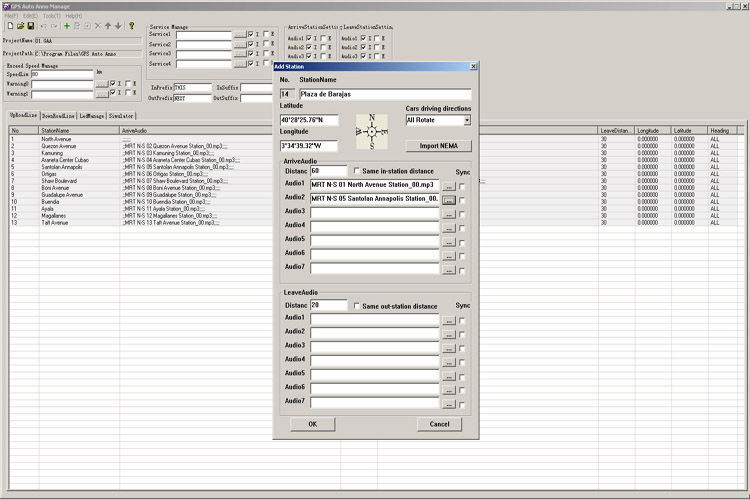Click the compass rose image in Add Station

[x=372, y=132]
